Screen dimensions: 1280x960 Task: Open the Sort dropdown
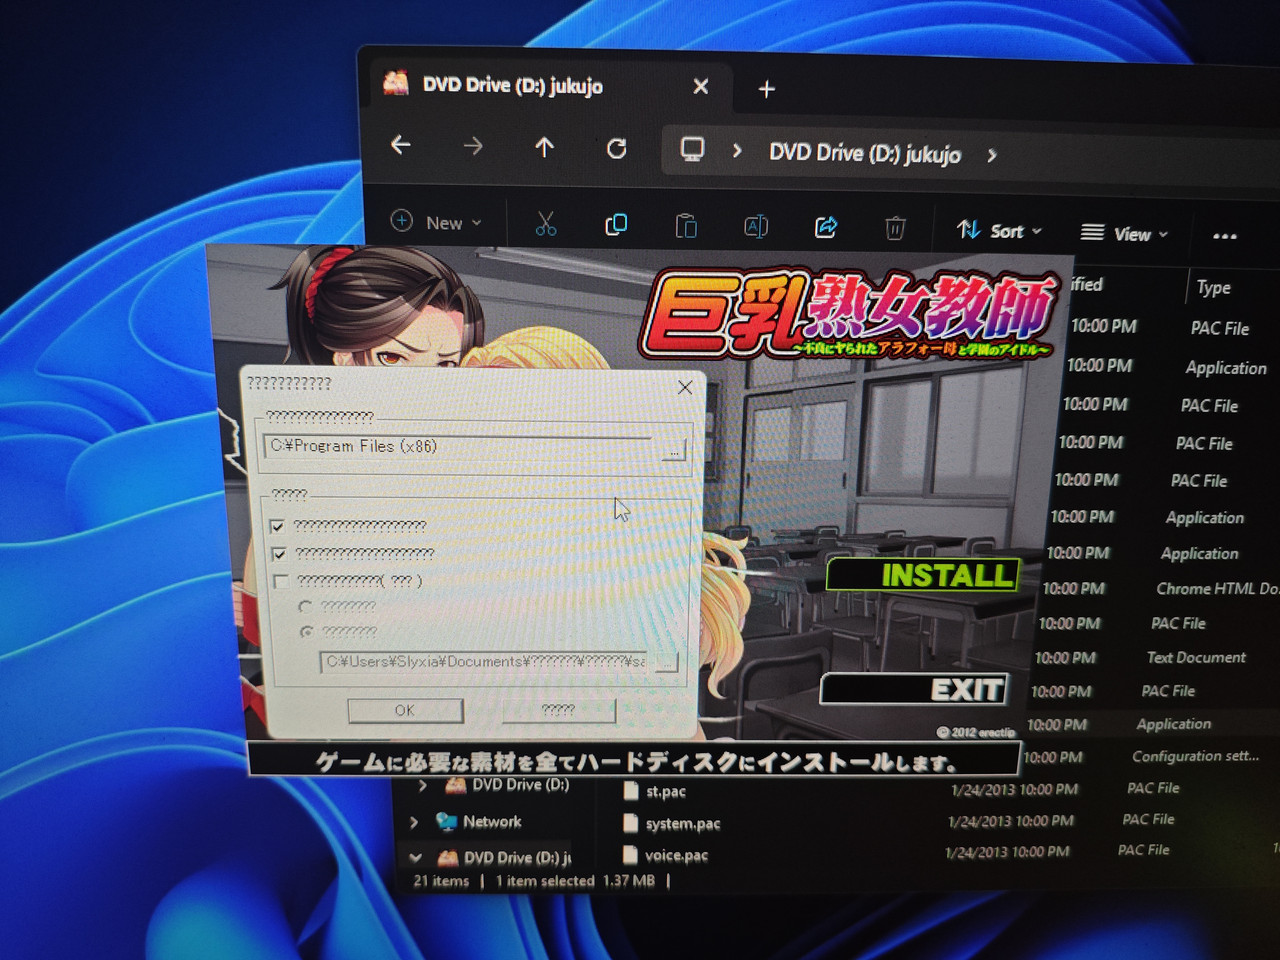tap(999, 231)
